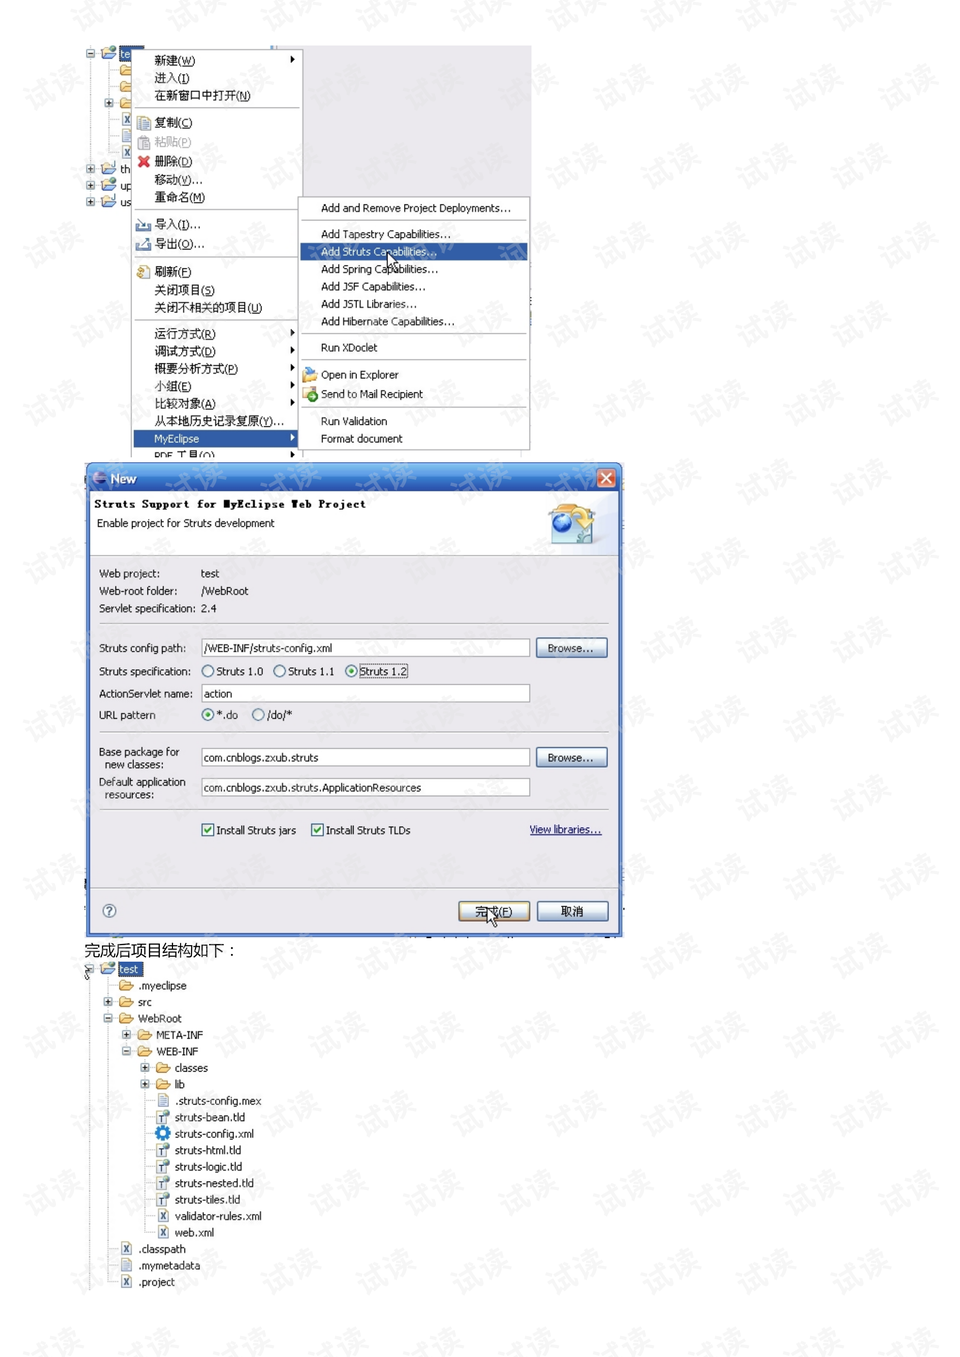Click the Base package for new classes field
960x1357 pixels.
pos(365,757)
